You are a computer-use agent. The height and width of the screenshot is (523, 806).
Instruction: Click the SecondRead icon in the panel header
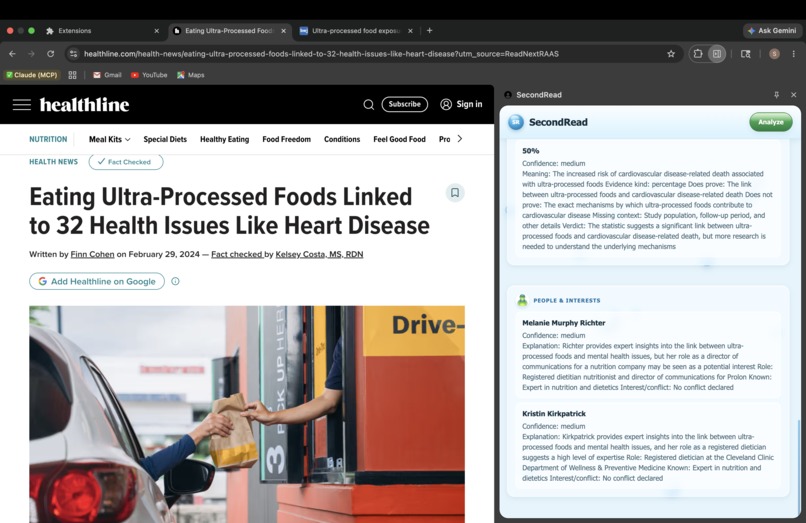508,95
